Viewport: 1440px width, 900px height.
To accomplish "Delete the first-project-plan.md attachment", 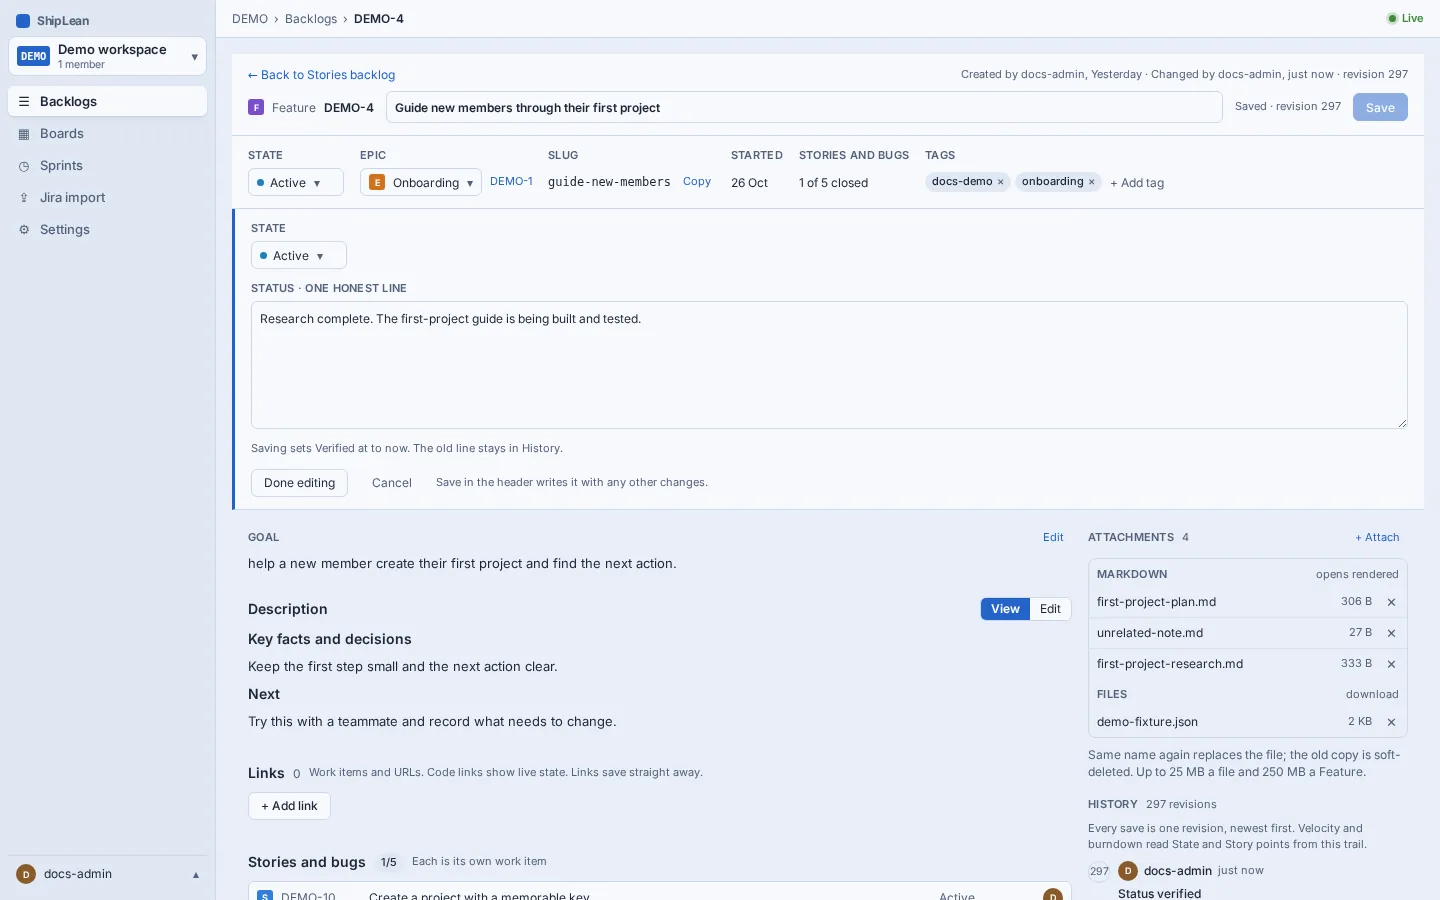I will 1391,602.
